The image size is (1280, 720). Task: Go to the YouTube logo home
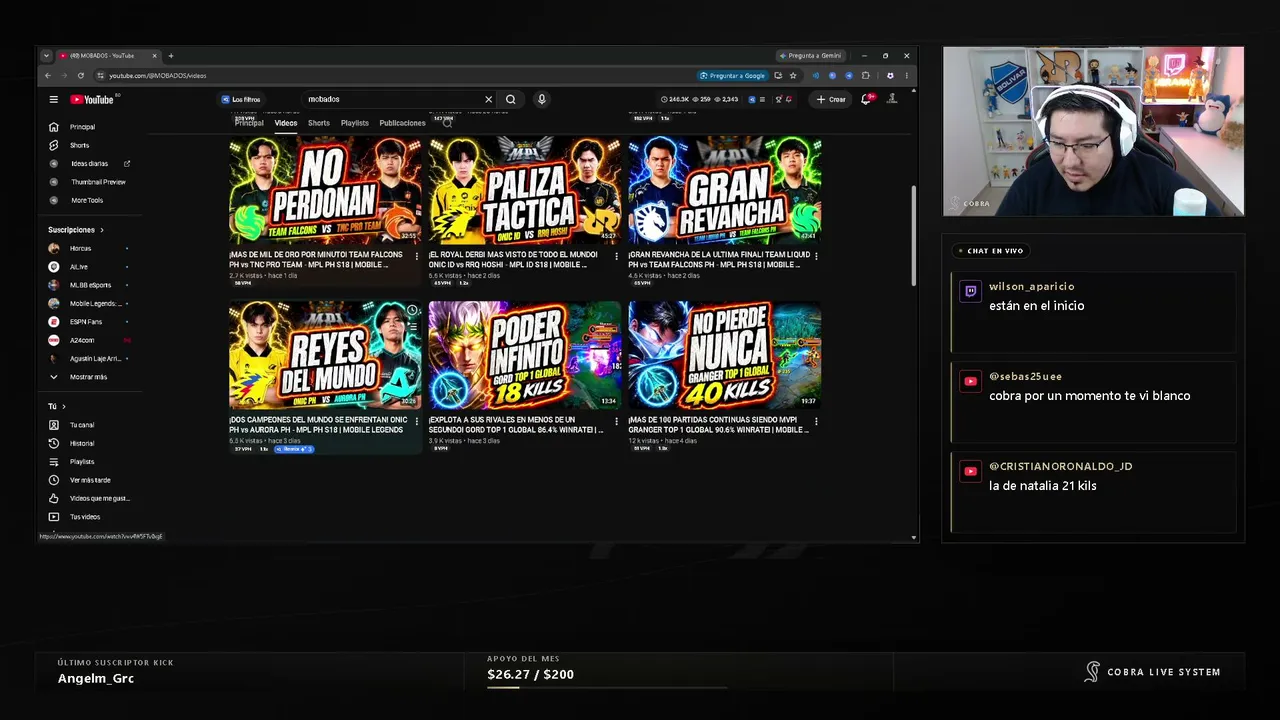92,99
